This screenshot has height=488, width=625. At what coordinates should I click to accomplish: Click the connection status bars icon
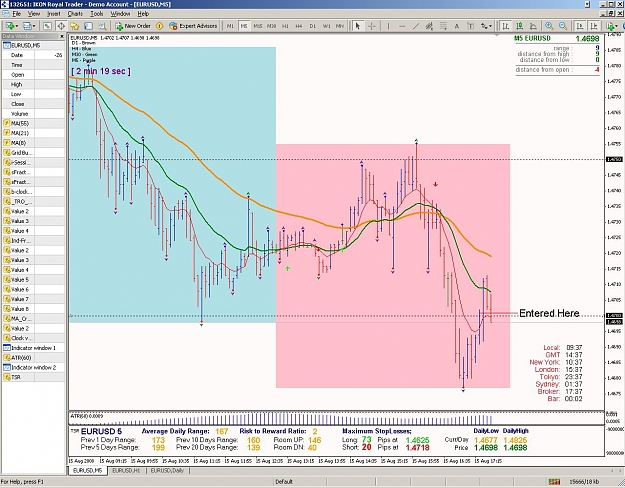554,482
